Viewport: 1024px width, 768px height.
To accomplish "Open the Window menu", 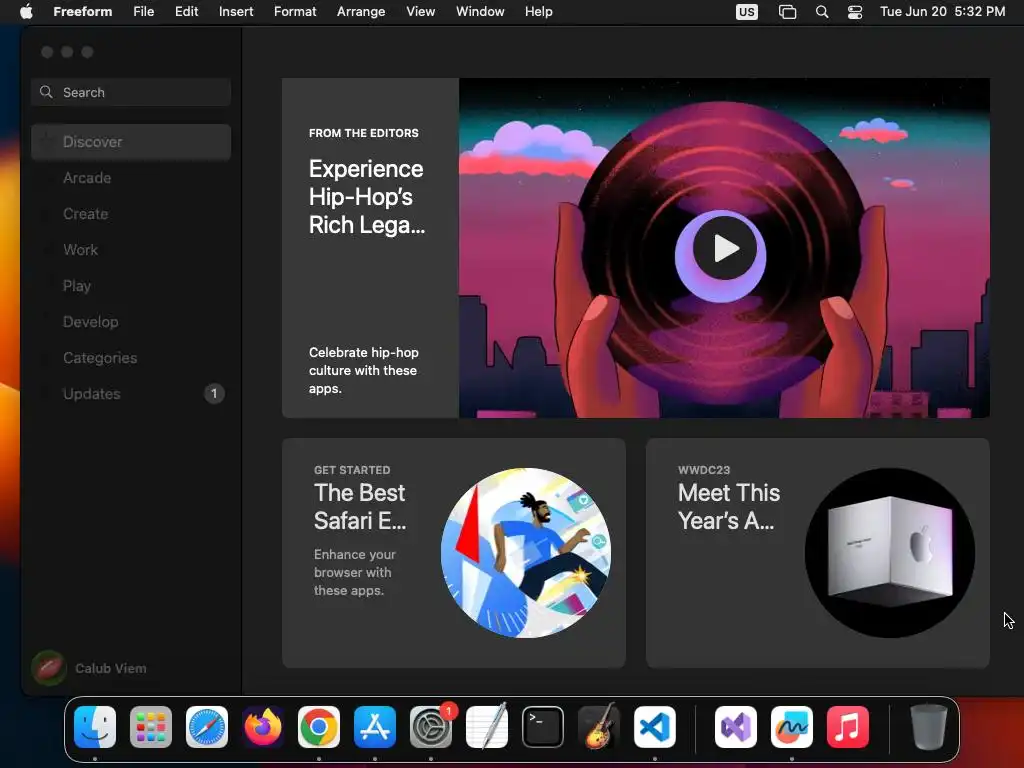I will pos(480,12).
